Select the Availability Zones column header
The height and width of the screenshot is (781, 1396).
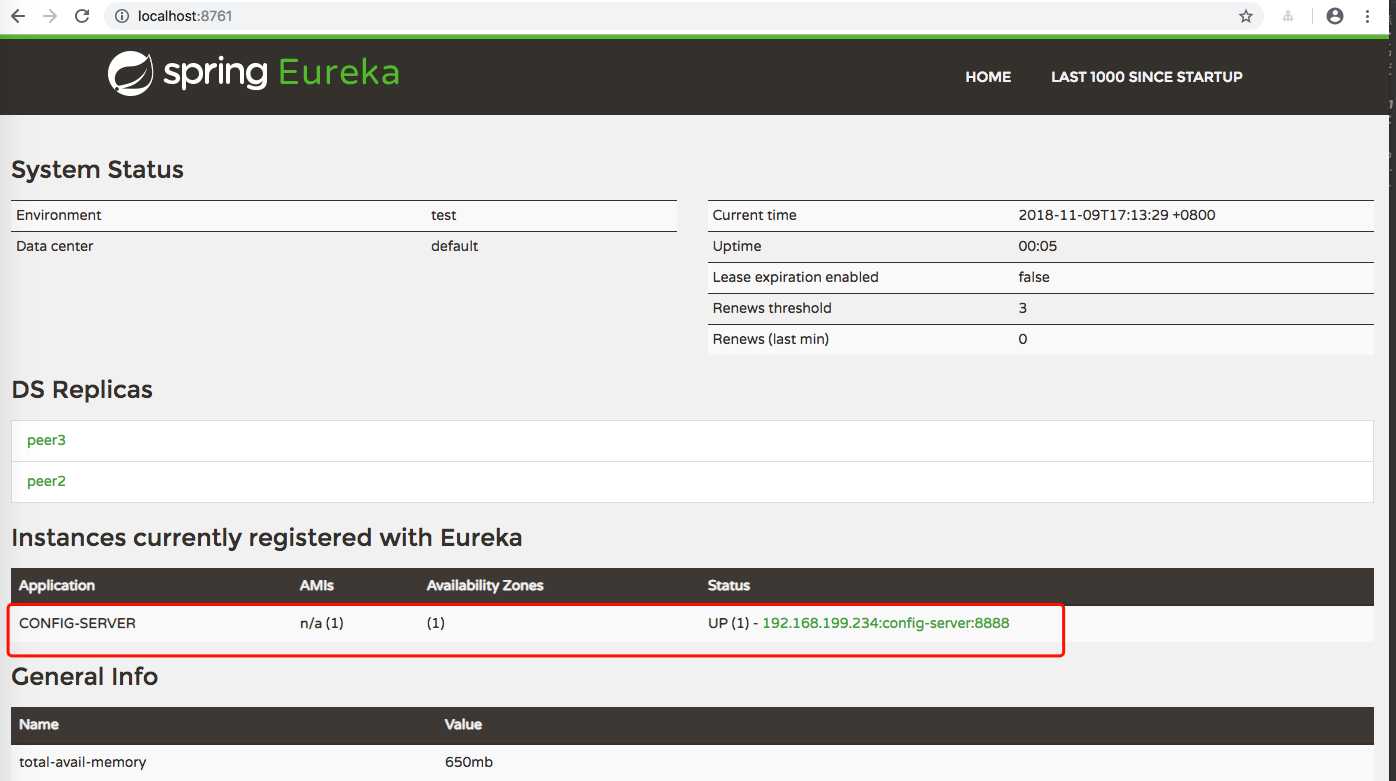coord(485,585)
